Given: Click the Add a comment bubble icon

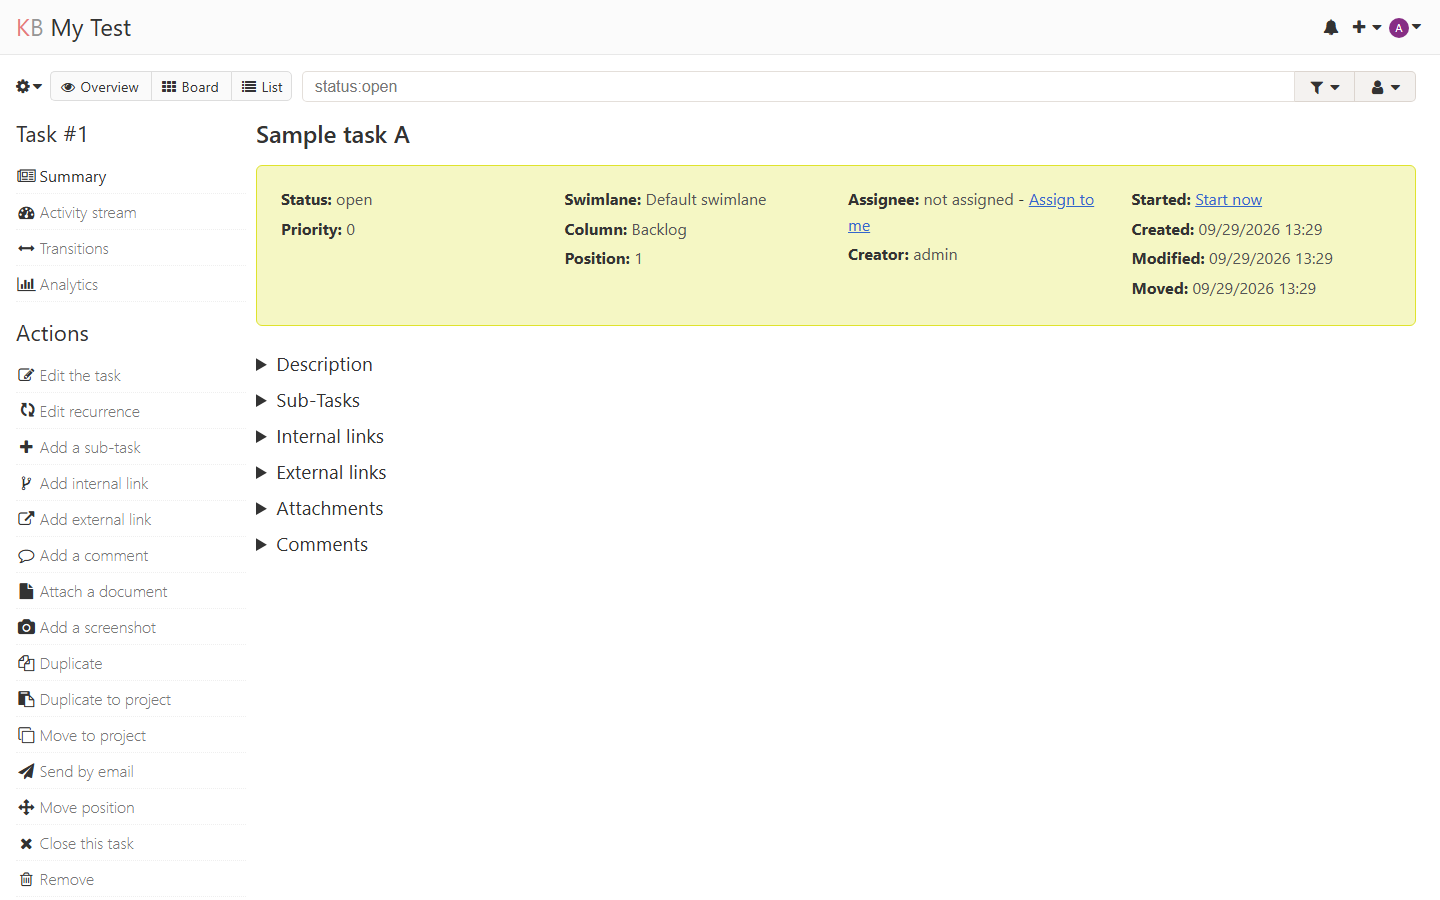Looking at the screenshot, I should click(x=26, y=556).
